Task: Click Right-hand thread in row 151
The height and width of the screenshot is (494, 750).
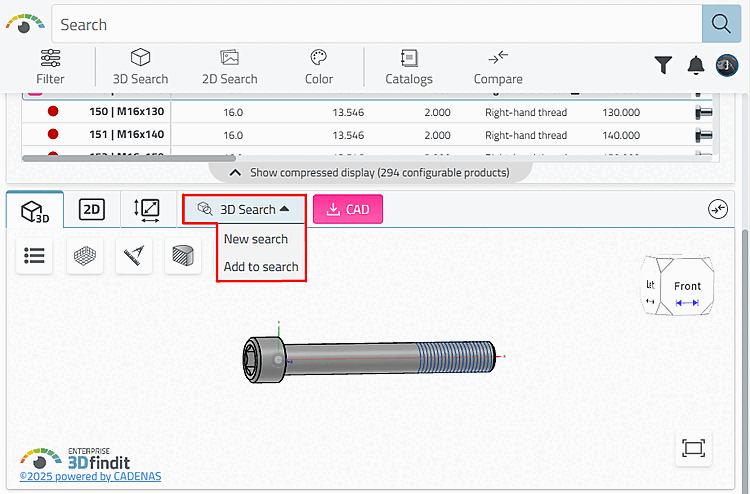Action: [526, 135]
